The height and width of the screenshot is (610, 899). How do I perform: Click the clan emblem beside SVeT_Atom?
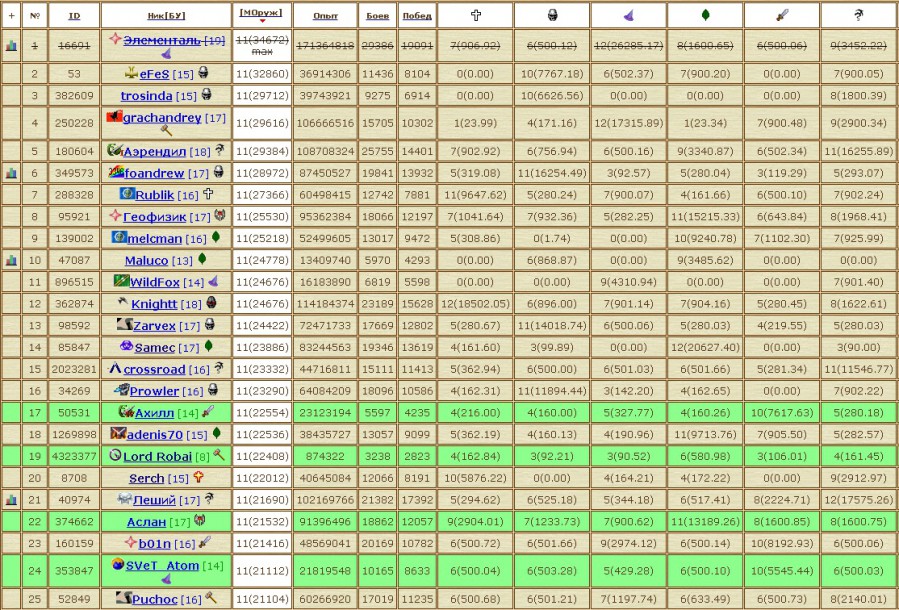click(x=118, y=564)
